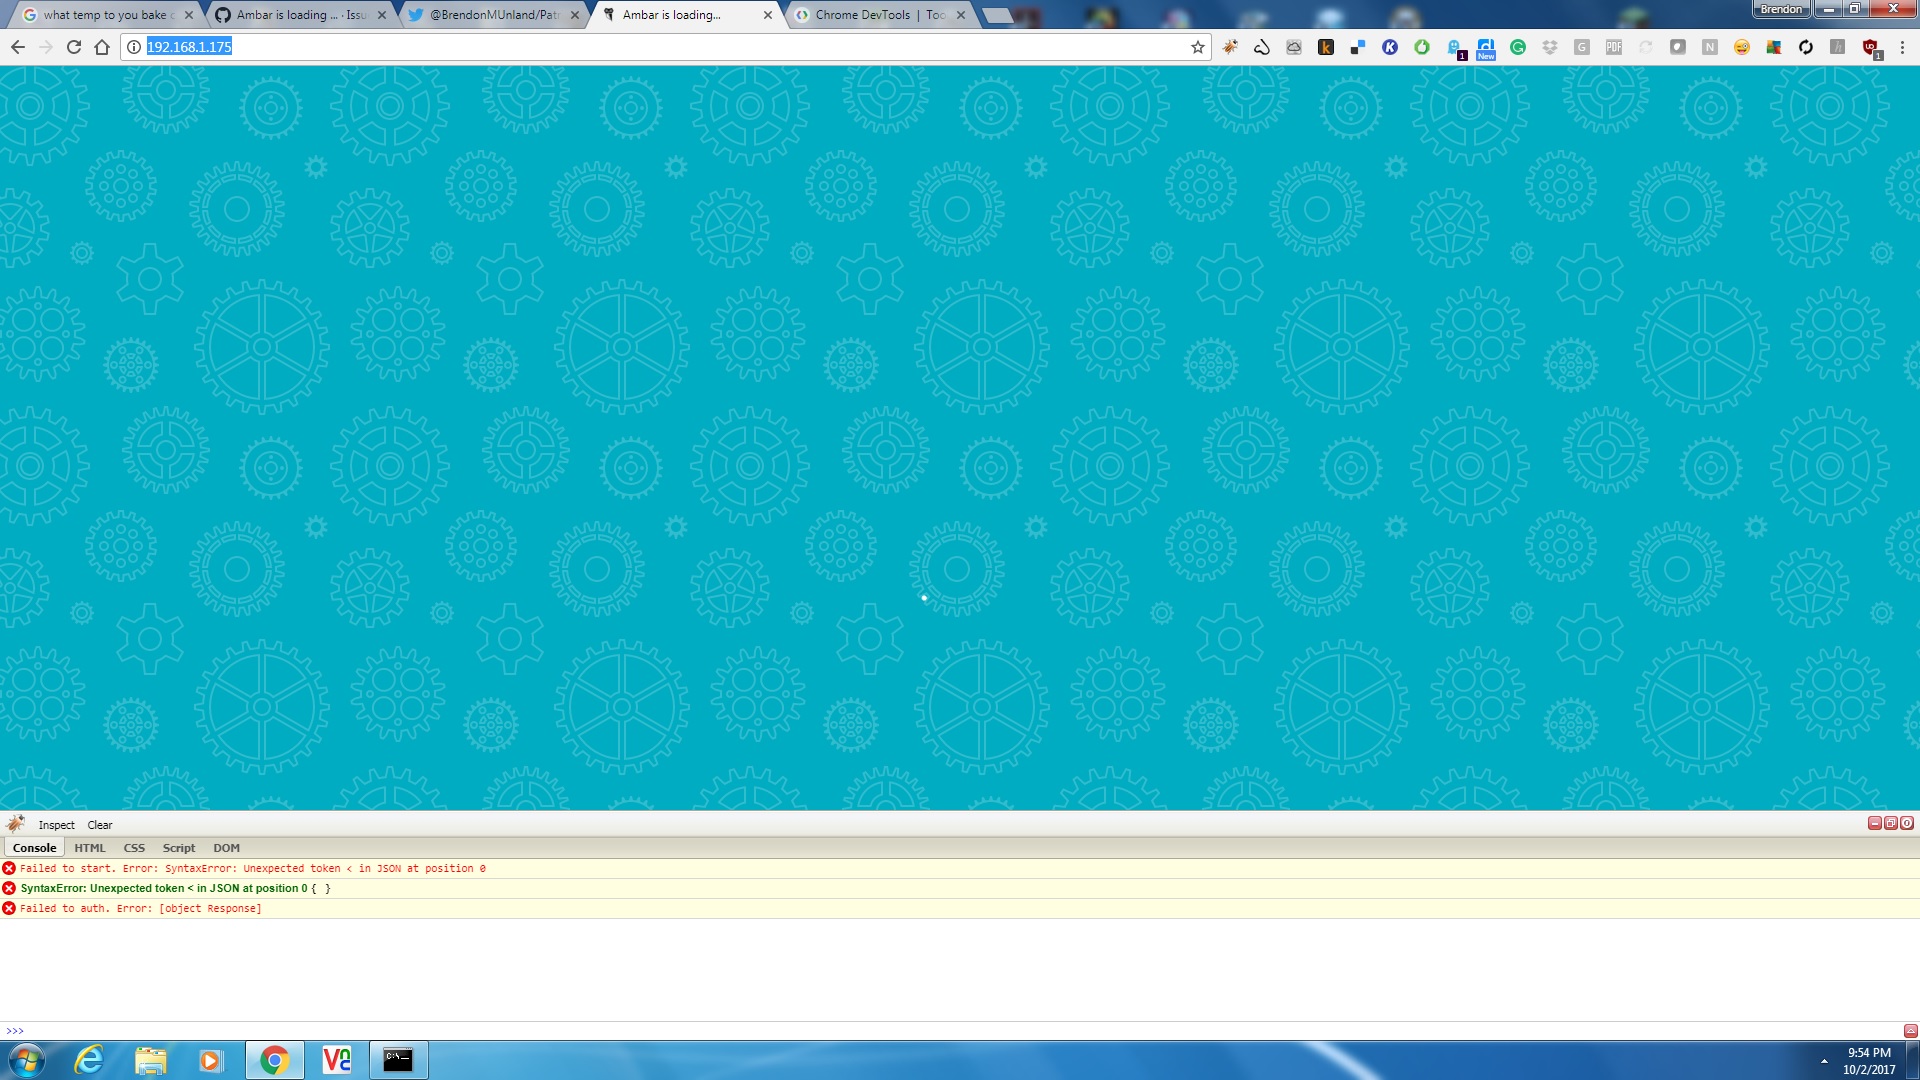Clear the Firebug console output
Viewport: 1920px width, 1080px height.
click(x=100, y=825)
